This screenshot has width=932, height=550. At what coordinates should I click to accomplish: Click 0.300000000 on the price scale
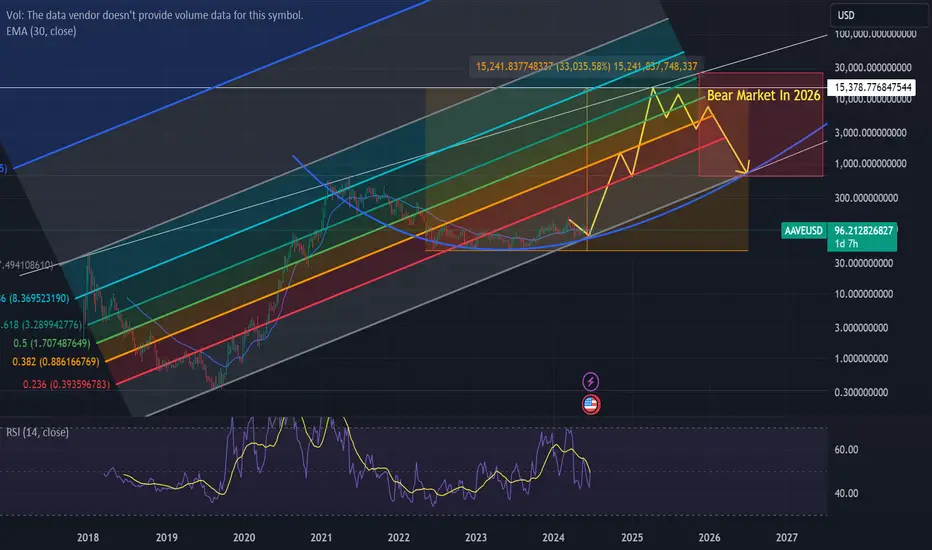tap(861, 392)
